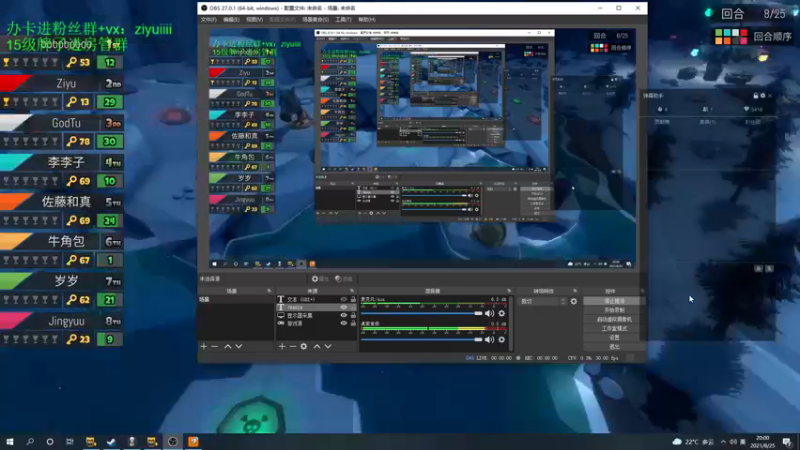This screenshot has height=450, width=800.
Task: Click 开始录制 button in Controls
Action: point(614,310)
